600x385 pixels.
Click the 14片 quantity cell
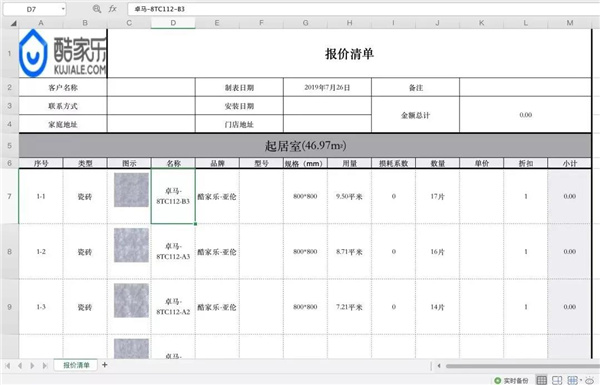click(437, 307)
